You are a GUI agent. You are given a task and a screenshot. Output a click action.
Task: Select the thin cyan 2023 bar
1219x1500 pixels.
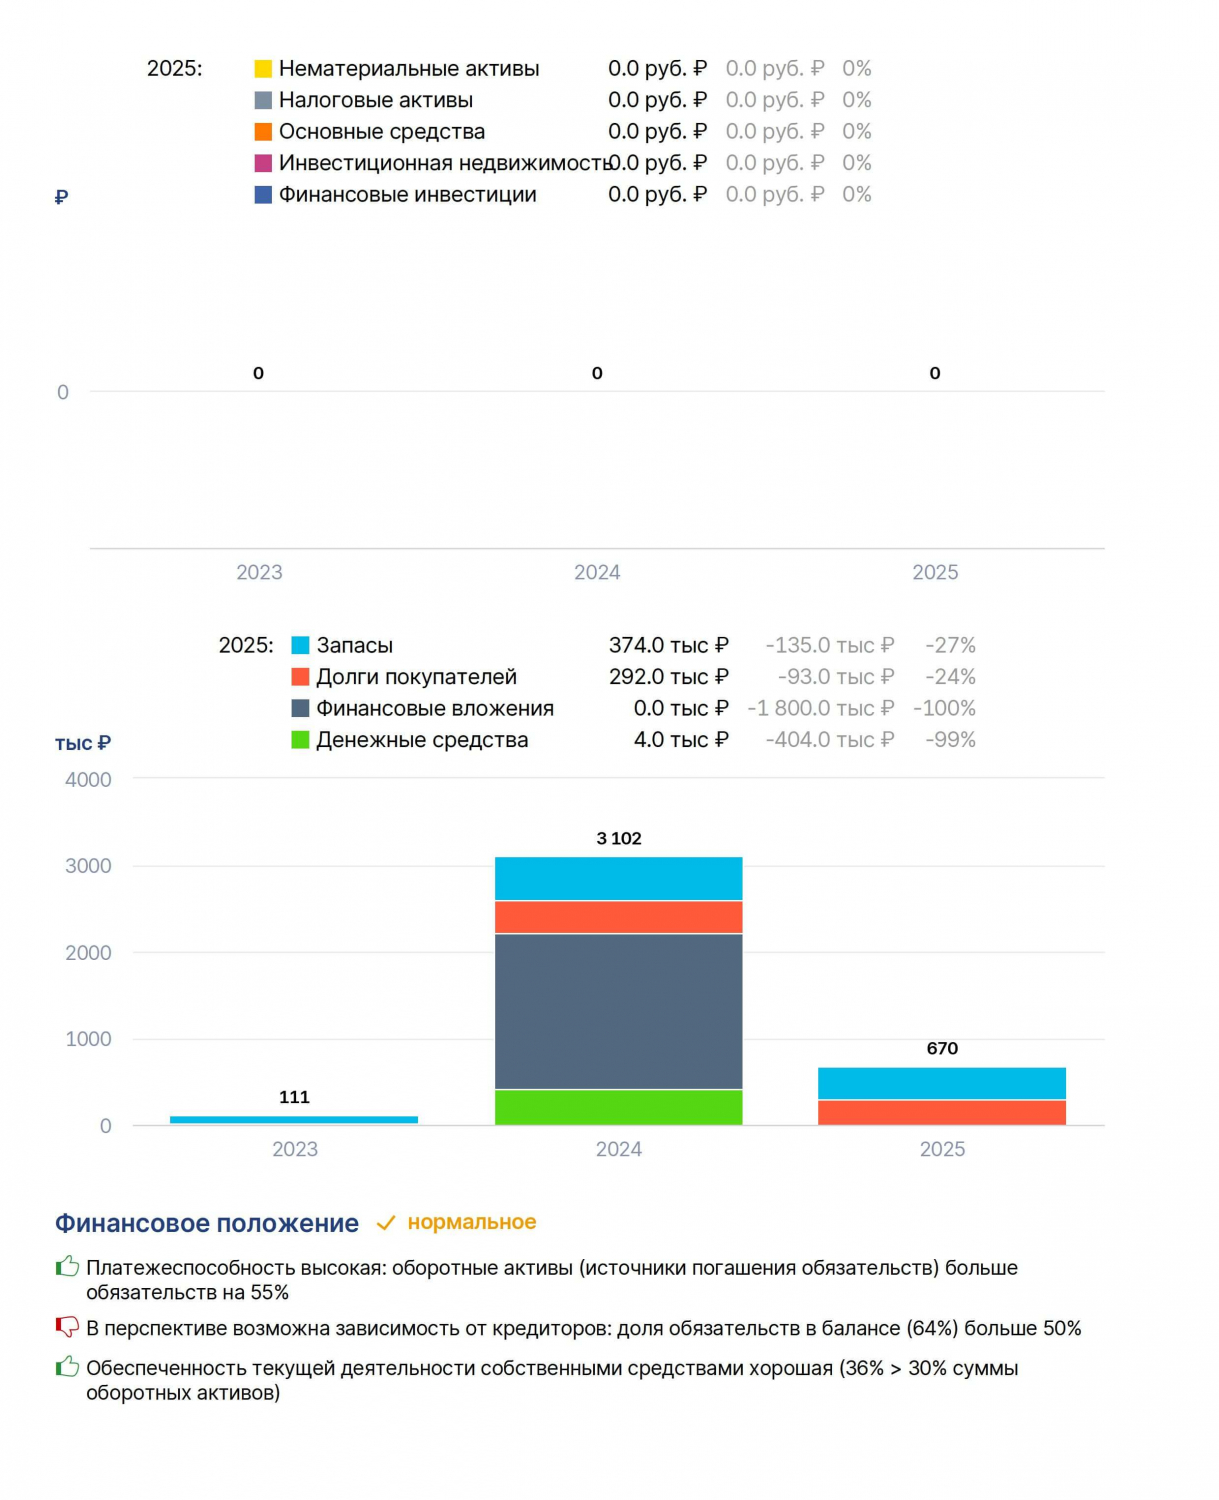pos(294,1120)
